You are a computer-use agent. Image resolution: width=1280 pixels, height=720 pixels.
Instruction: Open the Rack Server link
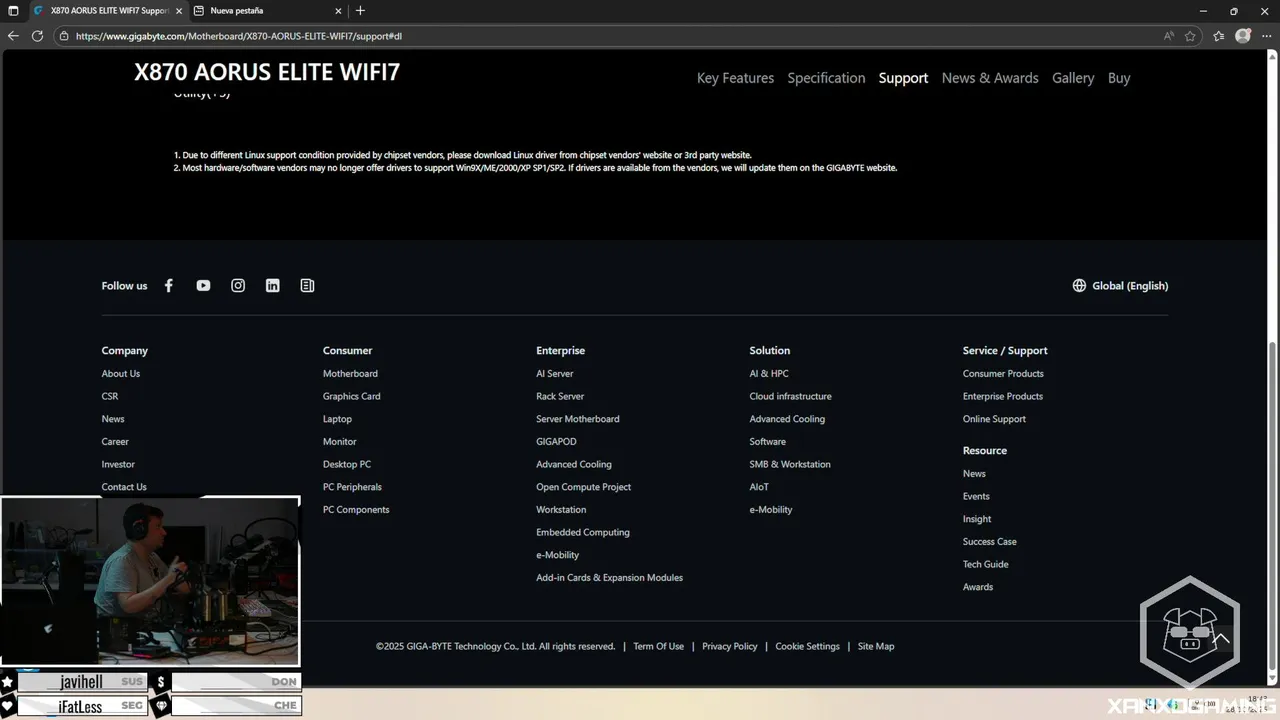560,396
